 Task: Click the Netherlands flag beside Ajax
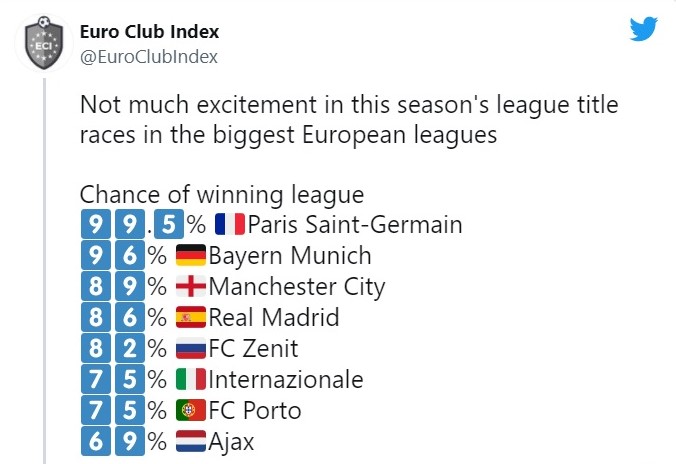pos(191,441)
